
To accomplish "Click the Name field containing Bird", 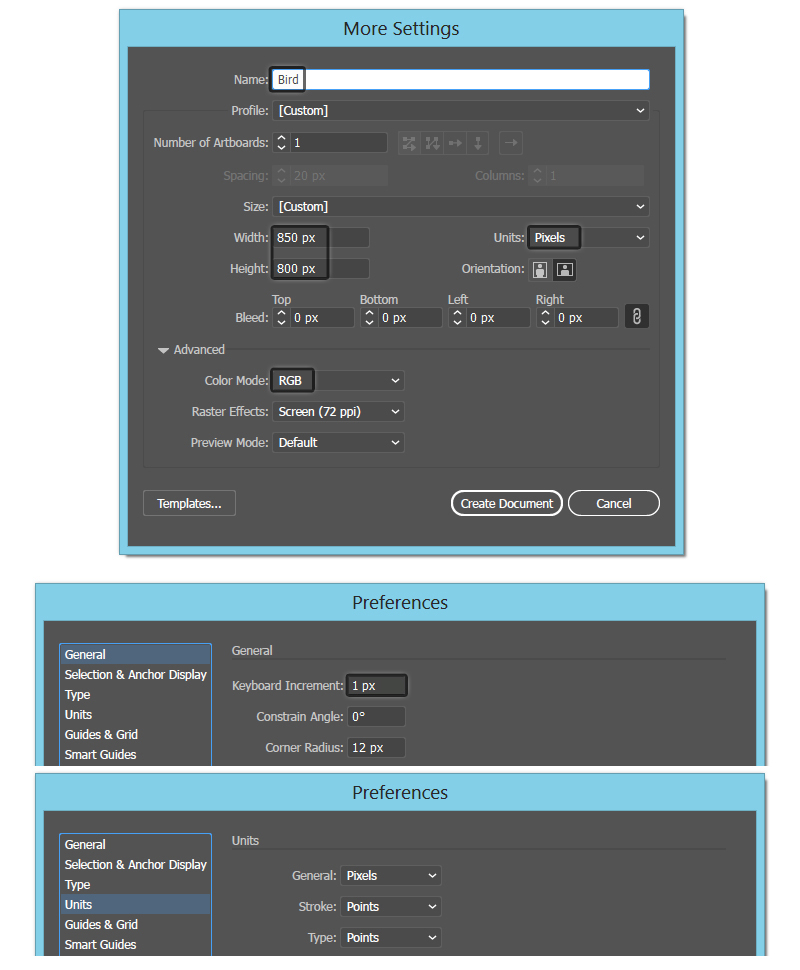I will [460, 79].
